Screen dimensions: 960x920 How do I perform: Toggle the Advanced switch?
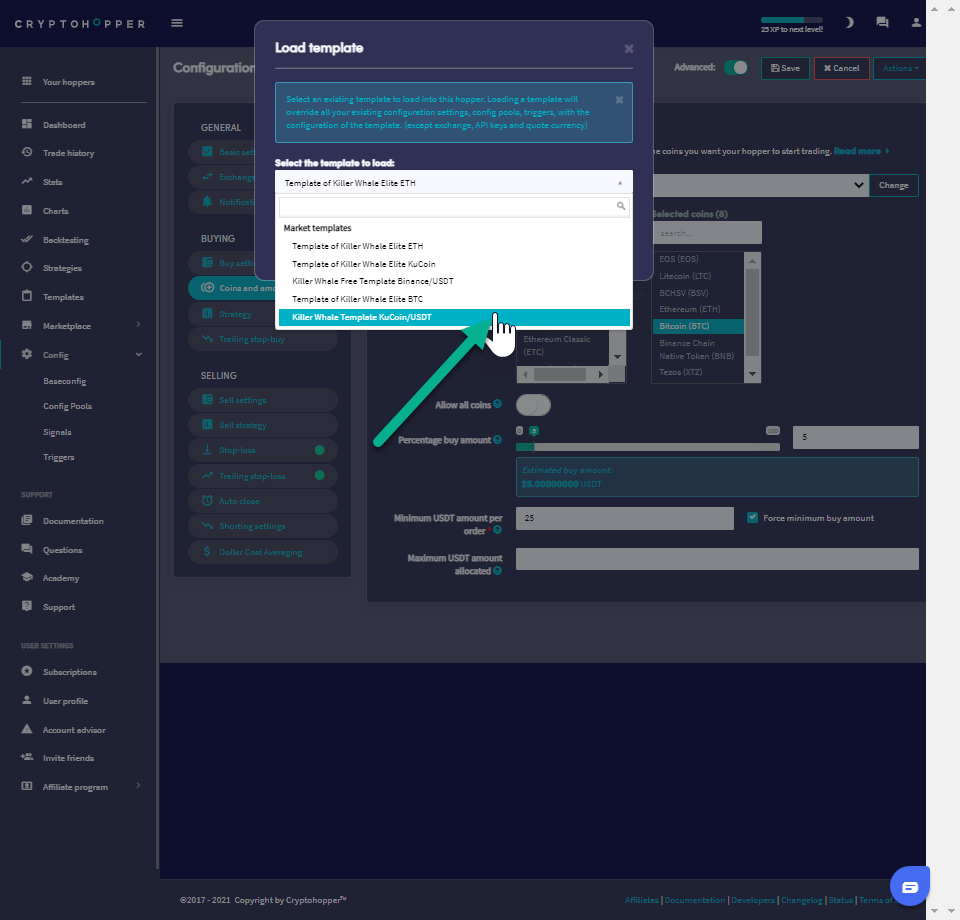737,68
